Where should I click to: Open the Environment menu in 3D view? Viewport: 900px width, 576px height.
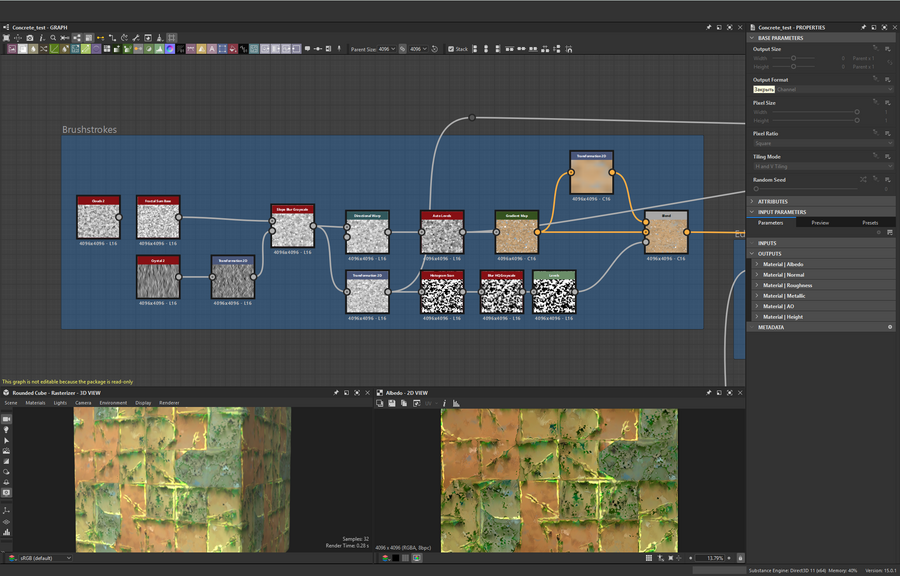point(113,403)
